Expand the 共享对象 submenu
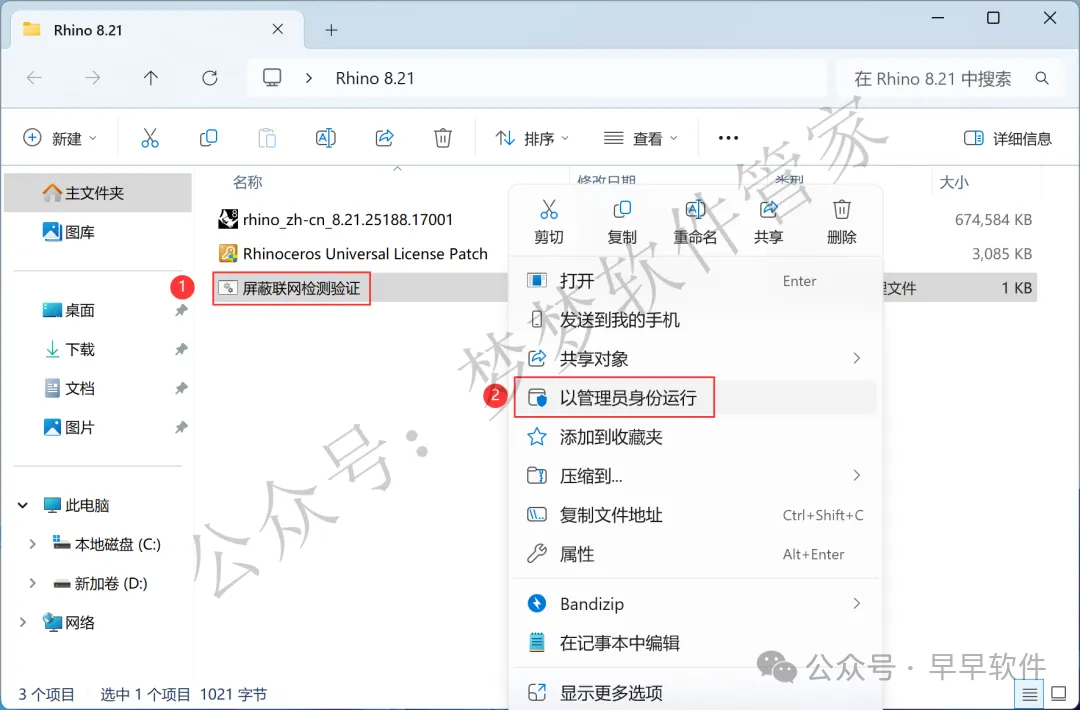Screen dimensions: 1080x710 (856, 358)
